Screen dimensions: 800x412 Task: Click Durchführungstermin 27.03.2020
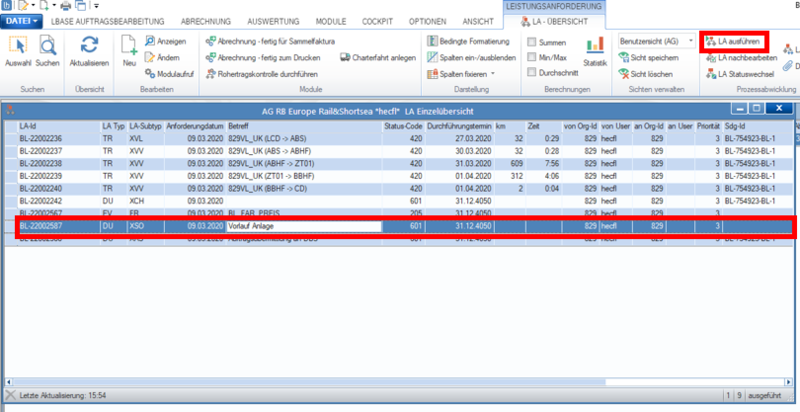coord(473,138)
